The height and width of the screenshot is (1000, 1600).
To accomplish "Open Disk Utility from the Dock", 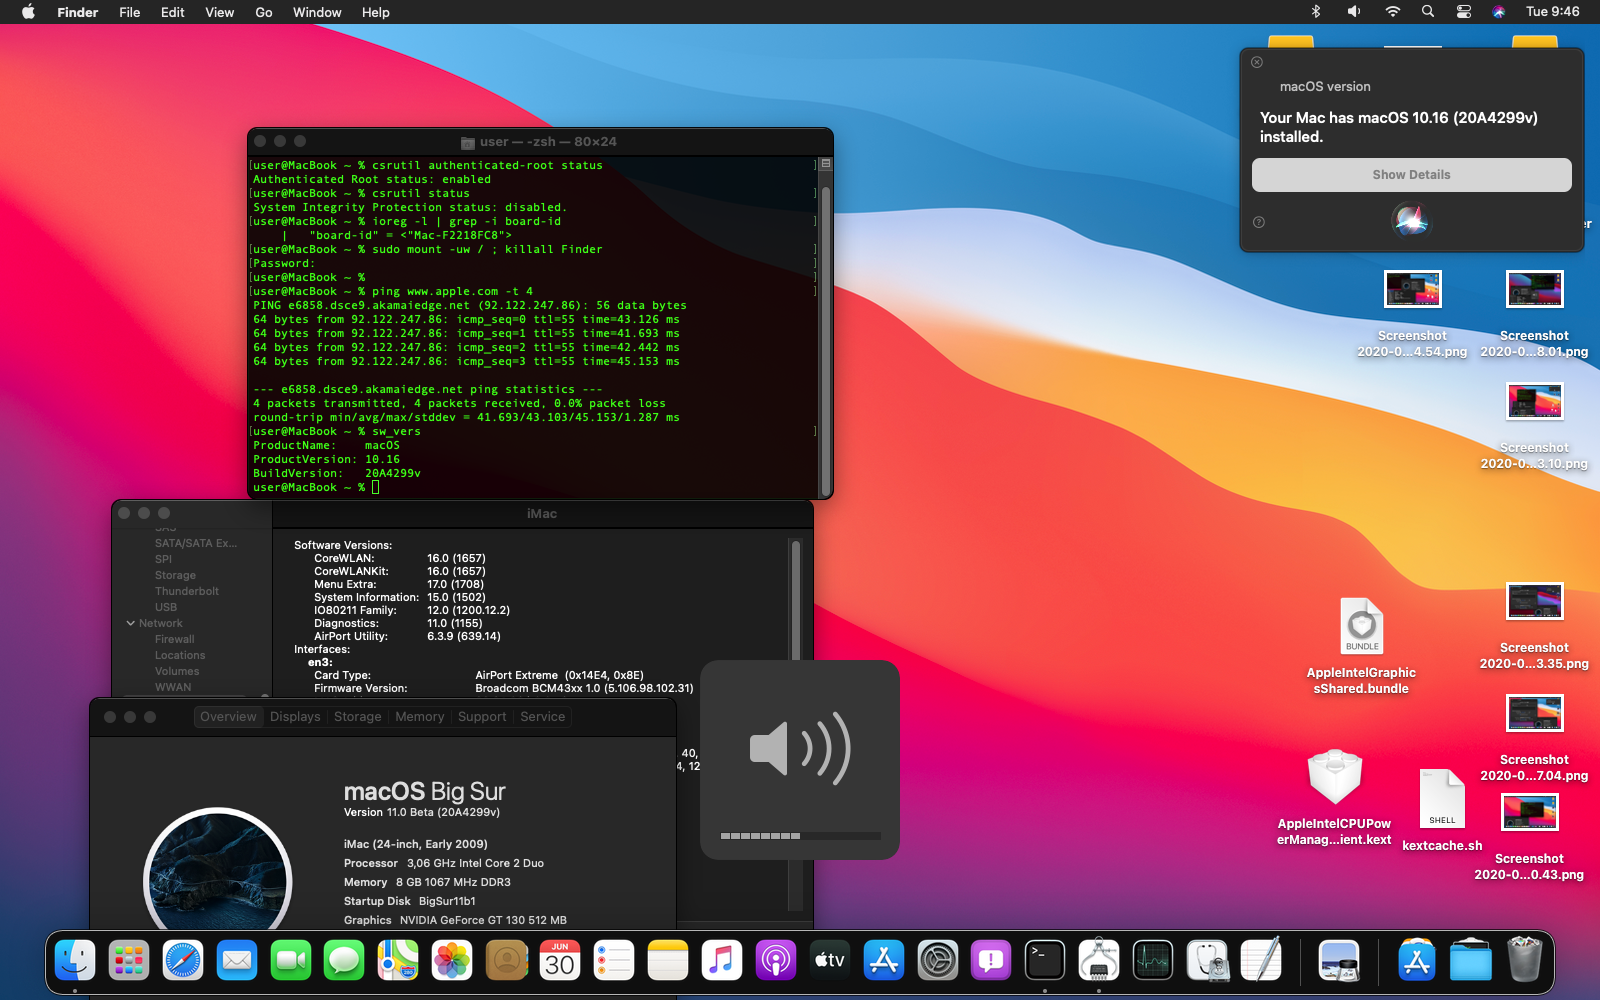I will pos(1207,961).
